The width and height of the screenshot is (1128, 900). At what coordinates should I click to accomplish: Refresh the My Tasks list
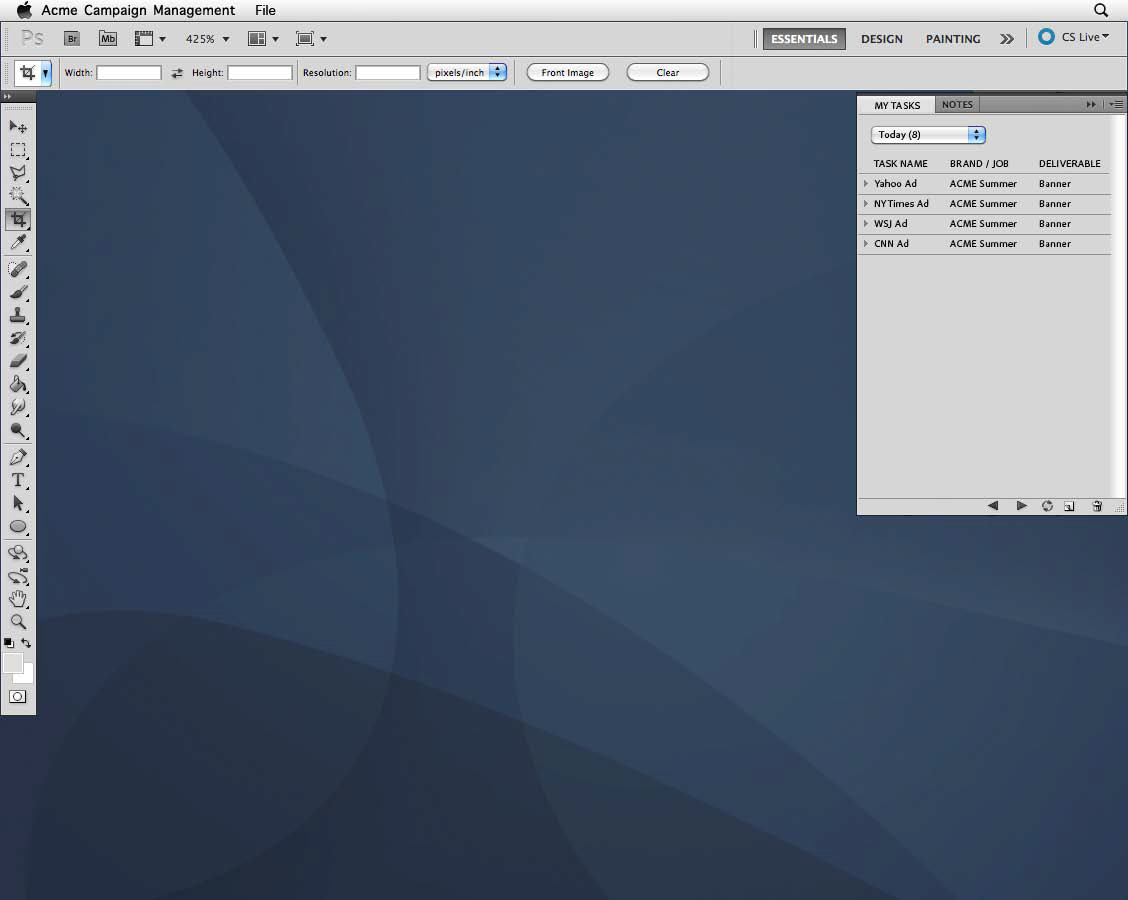[1047, 506]
